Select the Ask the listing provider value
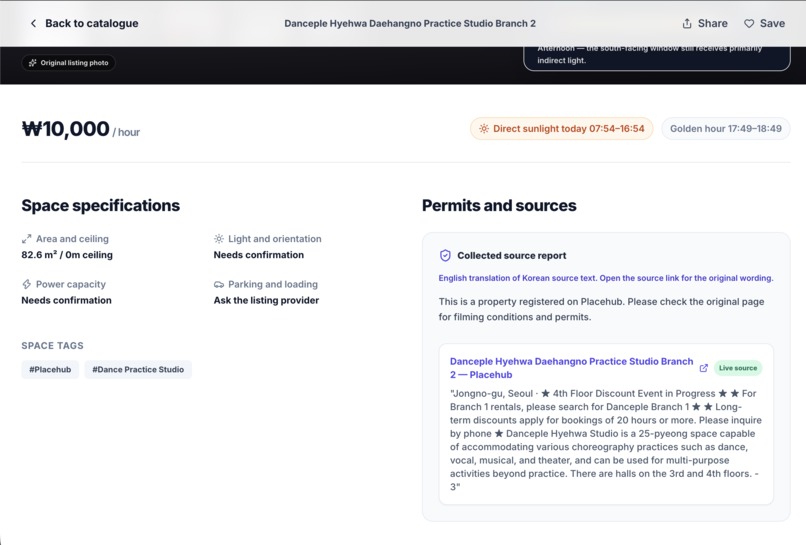This screenshot has height=545, width=806. [266, 300]
